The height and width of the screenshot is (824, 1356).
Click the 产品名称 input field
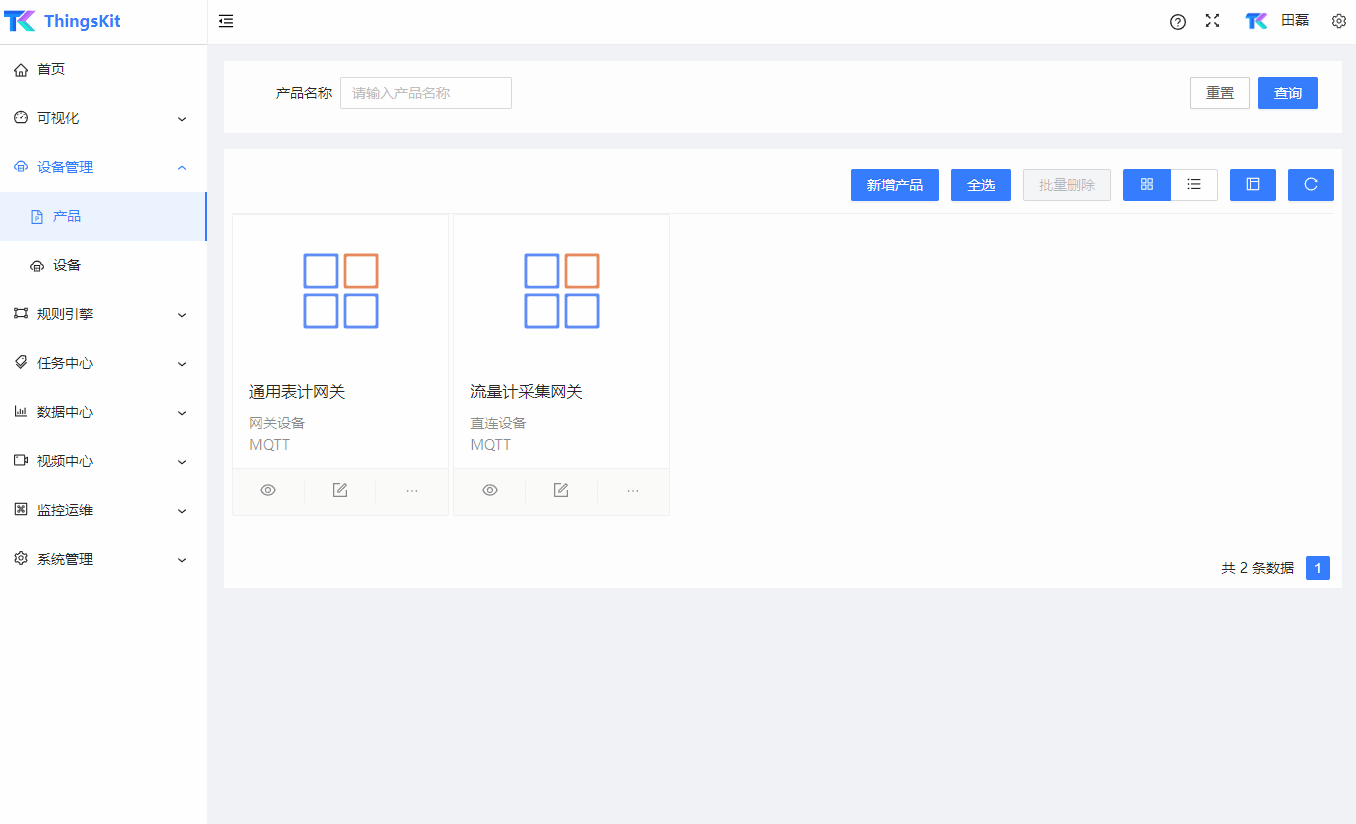click(425, 92)
